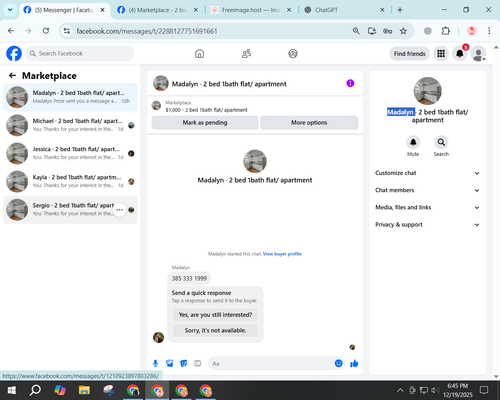
Task: Open Windows taskbar search
Action: 35,390
